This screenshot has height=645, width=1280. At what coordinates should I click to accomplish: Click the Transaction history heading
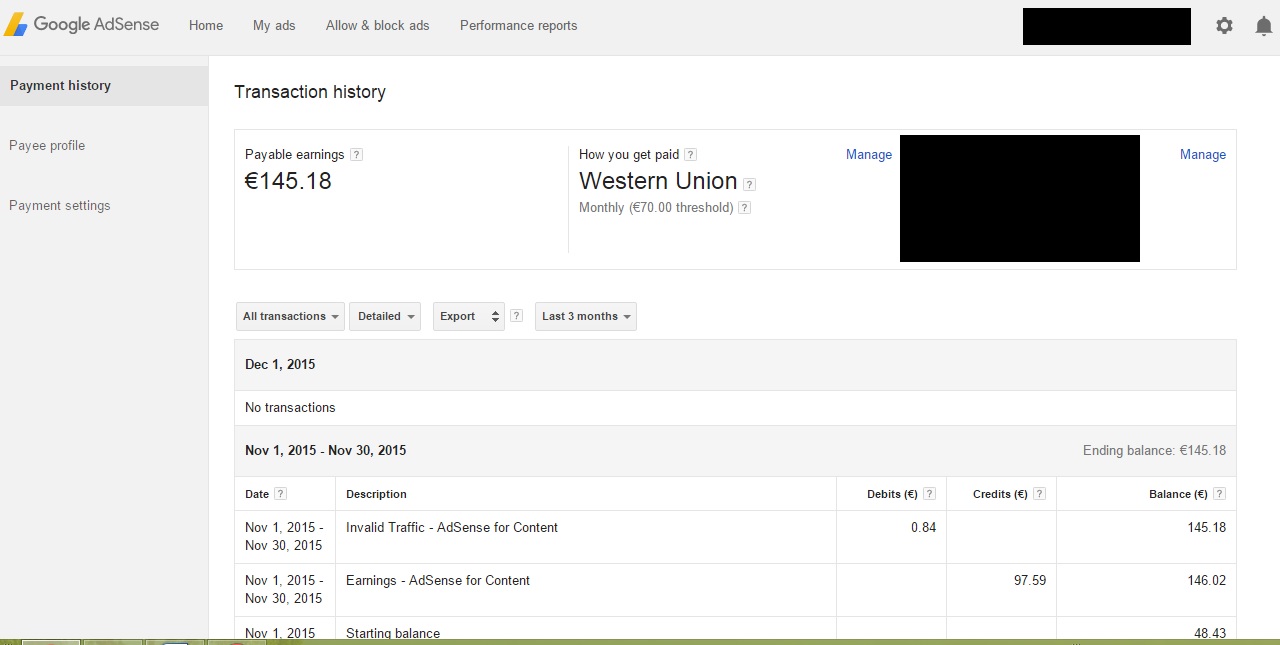point(310,92)
